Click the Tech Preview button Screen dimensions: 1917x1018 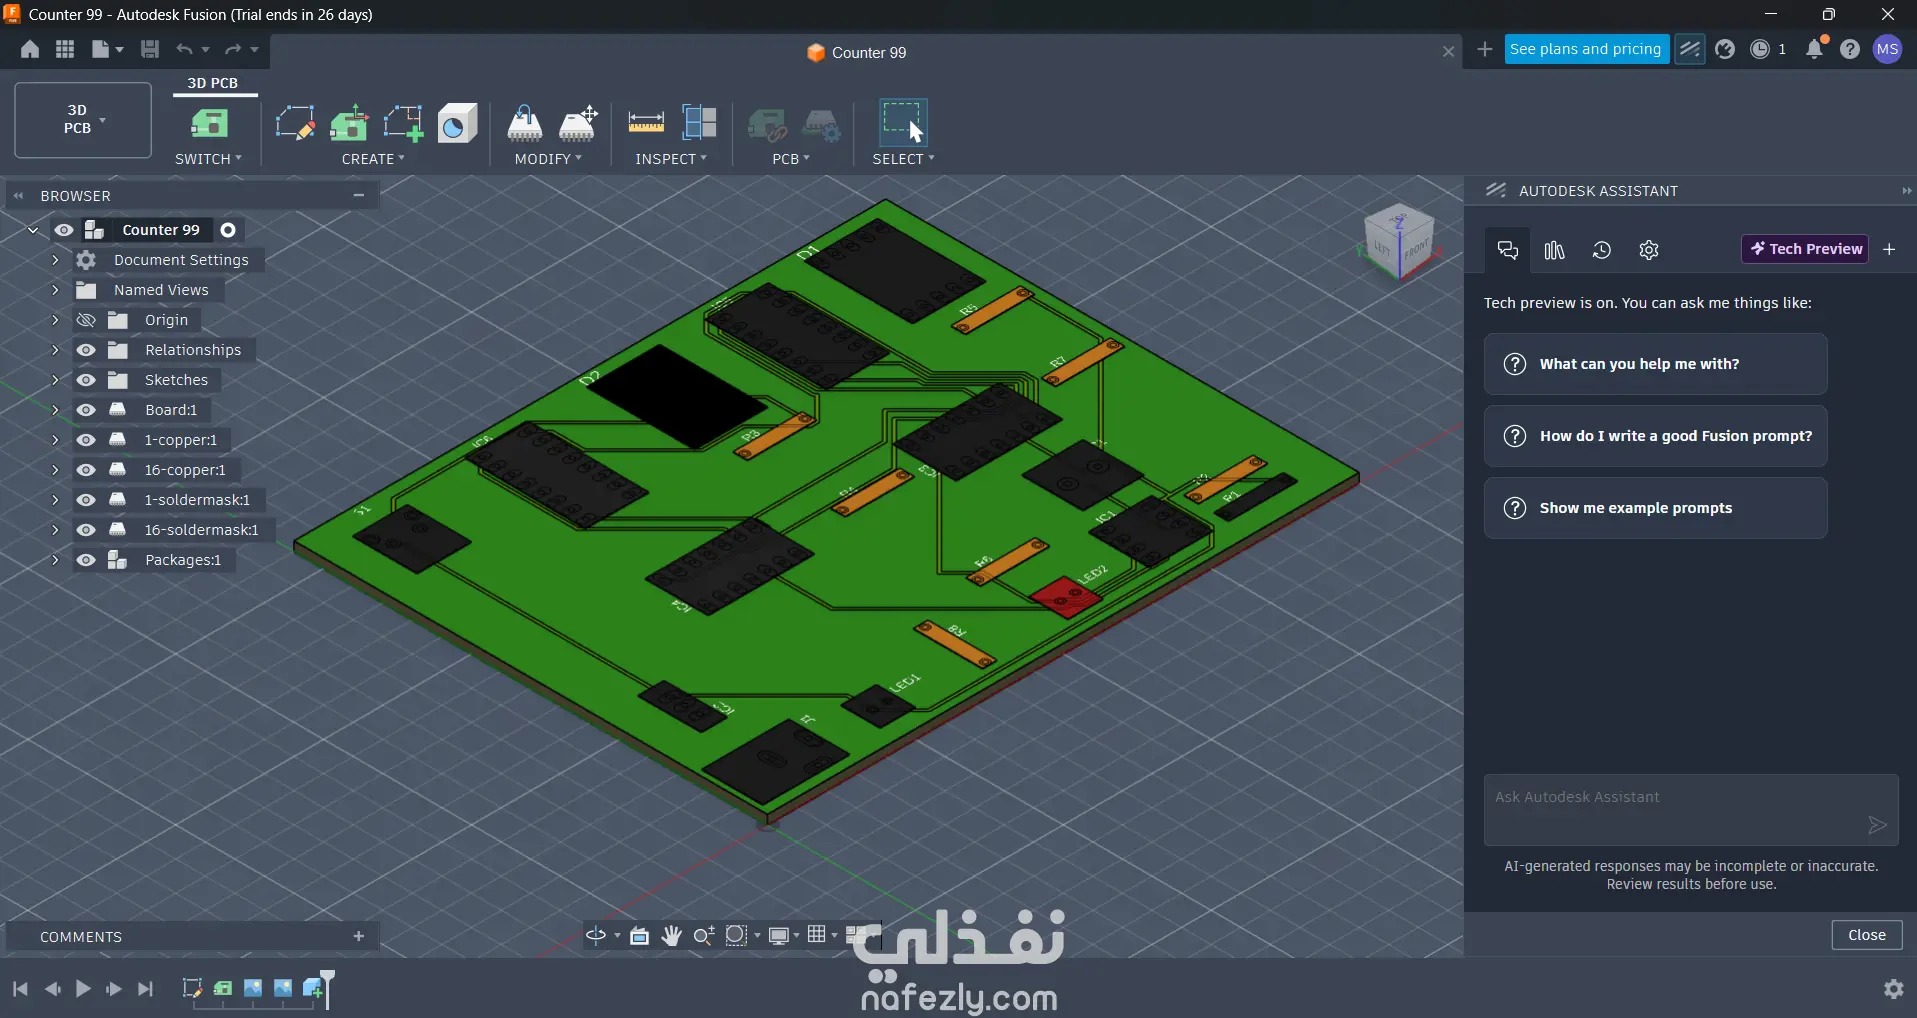(1806, 249)
